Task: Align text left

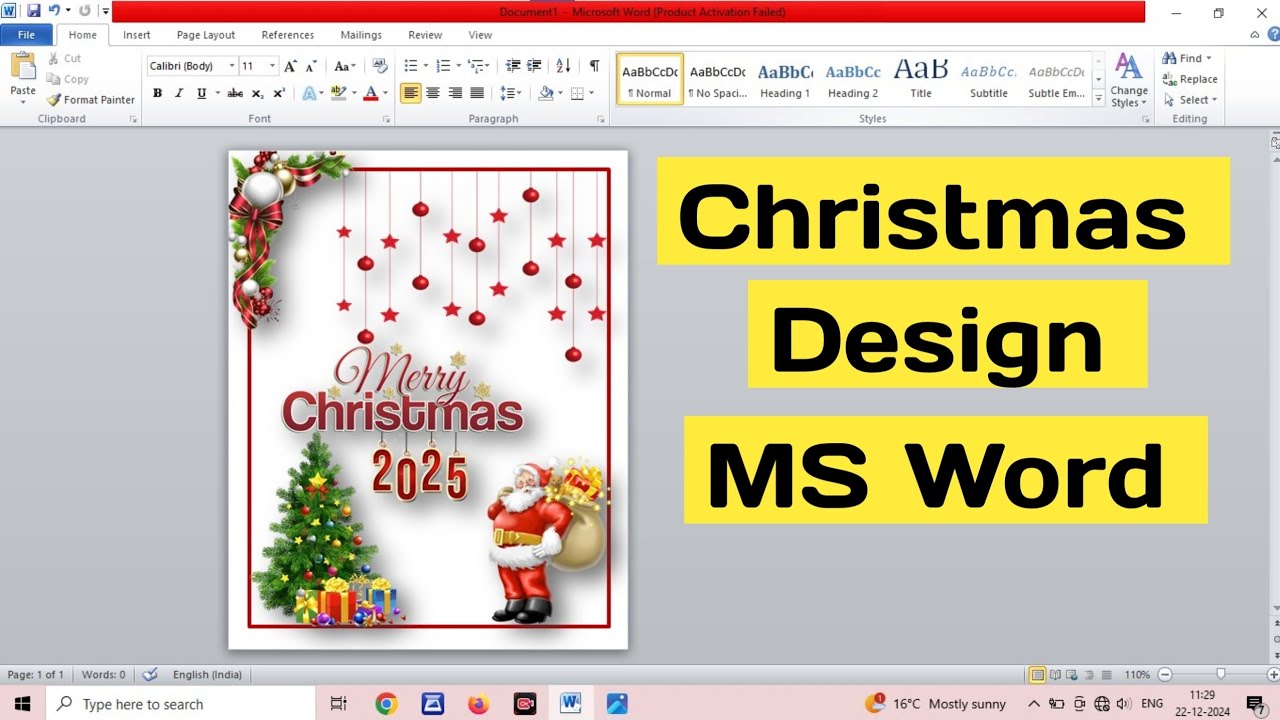Action: click(410, 93)
